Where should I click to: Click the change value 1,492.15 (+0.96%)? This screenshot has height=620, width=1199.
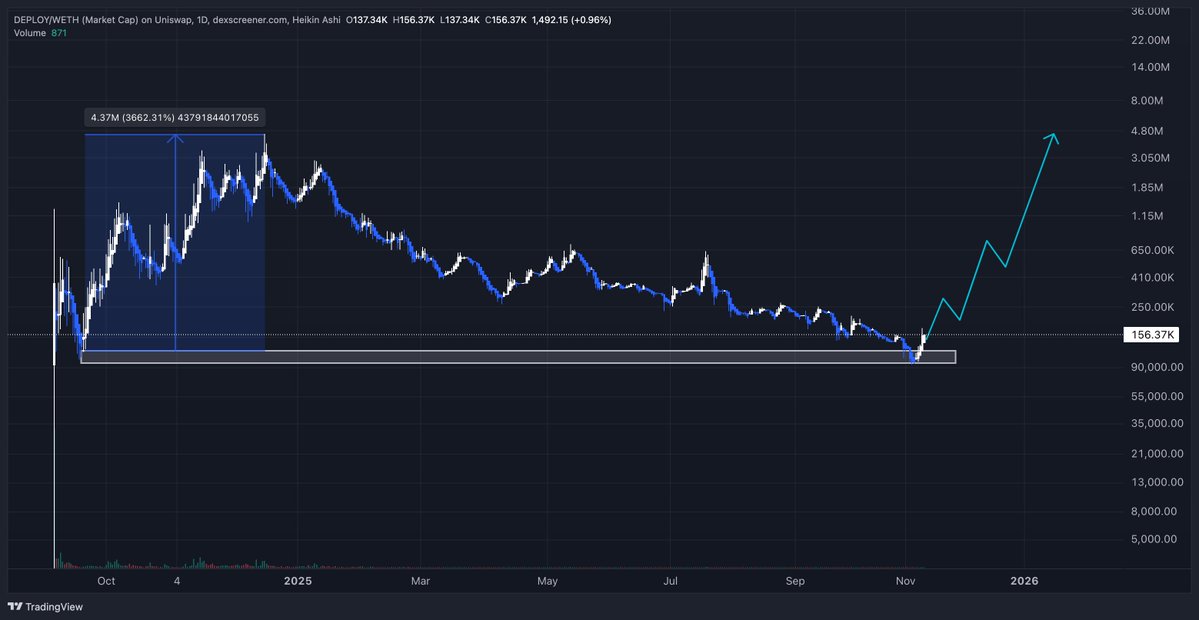click(x=571, y=20)
